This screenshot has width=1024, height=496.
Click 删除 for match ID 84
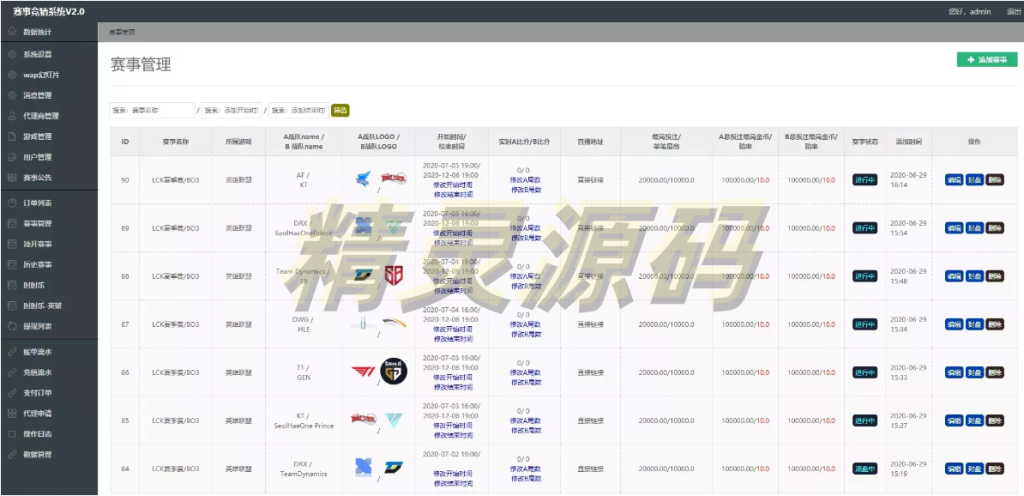click(x=995, y=468)
